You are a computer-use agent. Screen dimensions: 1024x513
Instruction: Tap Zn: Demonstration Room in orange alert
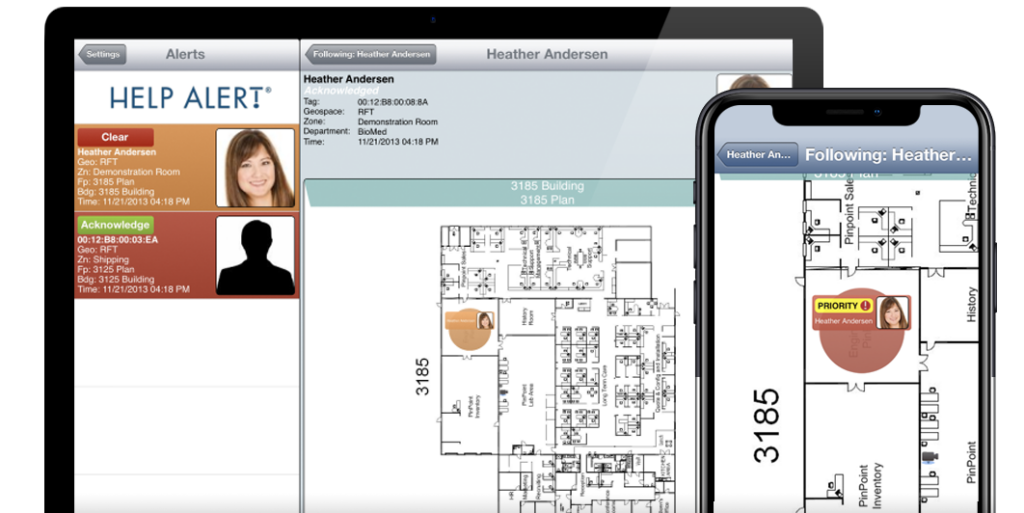[x=129, y=172]
